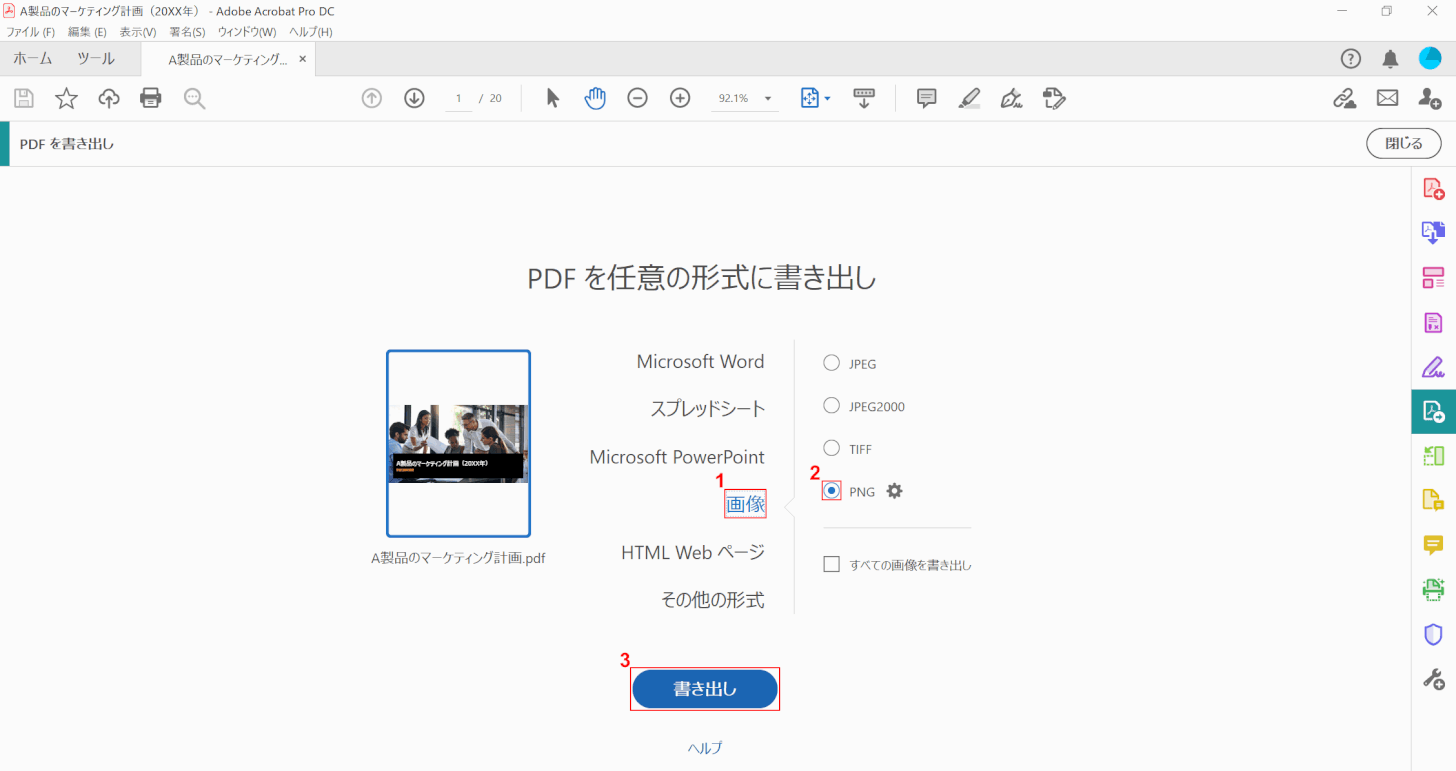Go to next page arrow icon
The width and height of the screenshot is (1456, 771).
point(414,98)
